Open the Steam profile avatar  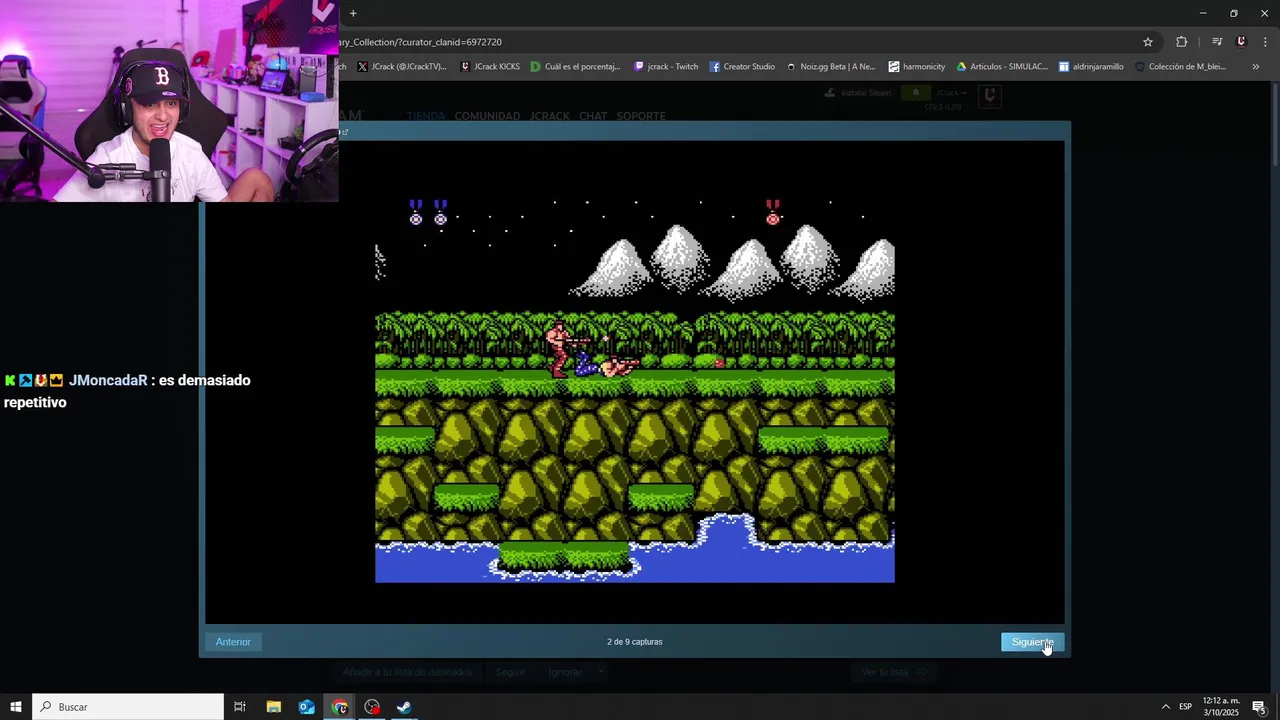click(x=989, y=96)
